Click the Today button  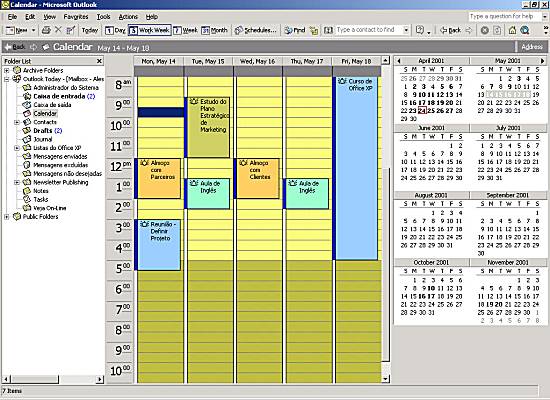[90, 31]
